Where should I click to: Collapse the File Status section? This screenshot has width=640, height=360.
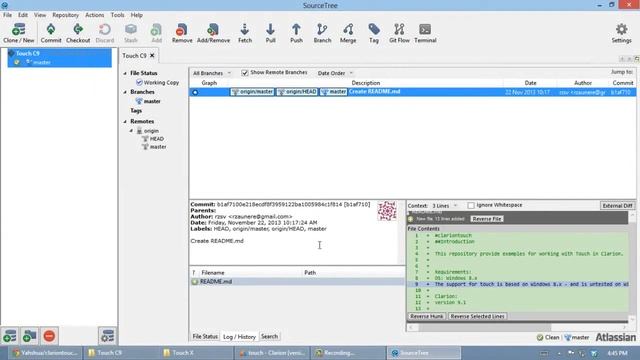[125, 73]
